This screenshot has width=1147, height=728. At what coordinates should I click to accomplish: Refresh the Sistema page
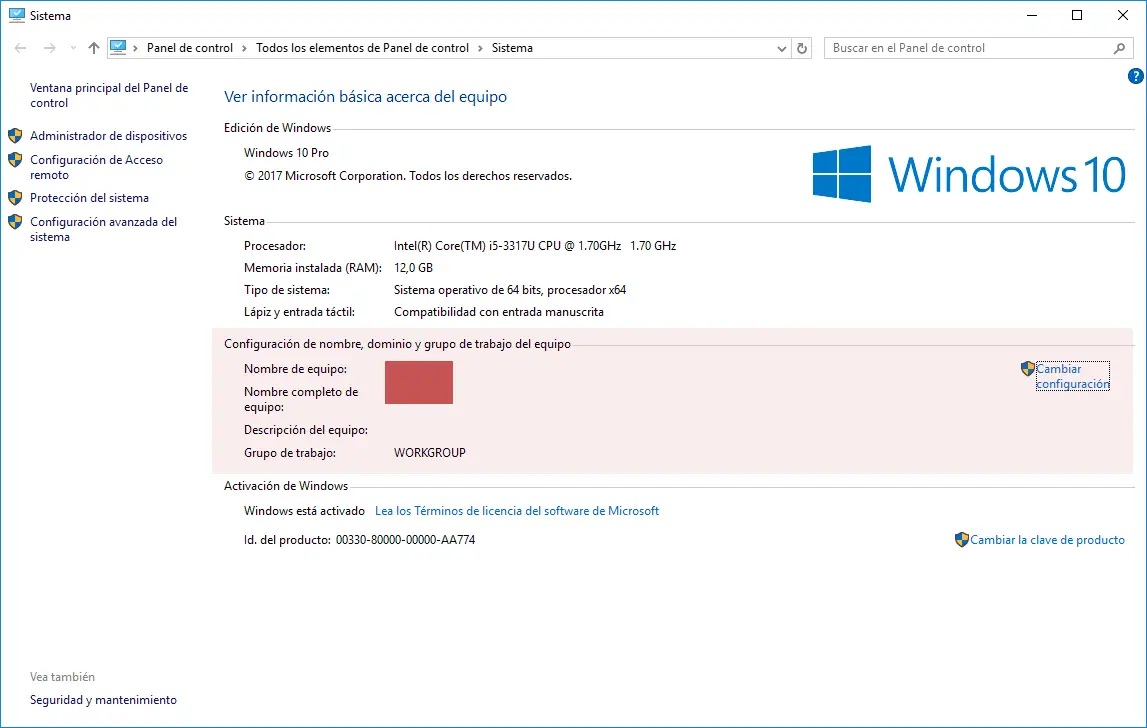click(802, 48)
